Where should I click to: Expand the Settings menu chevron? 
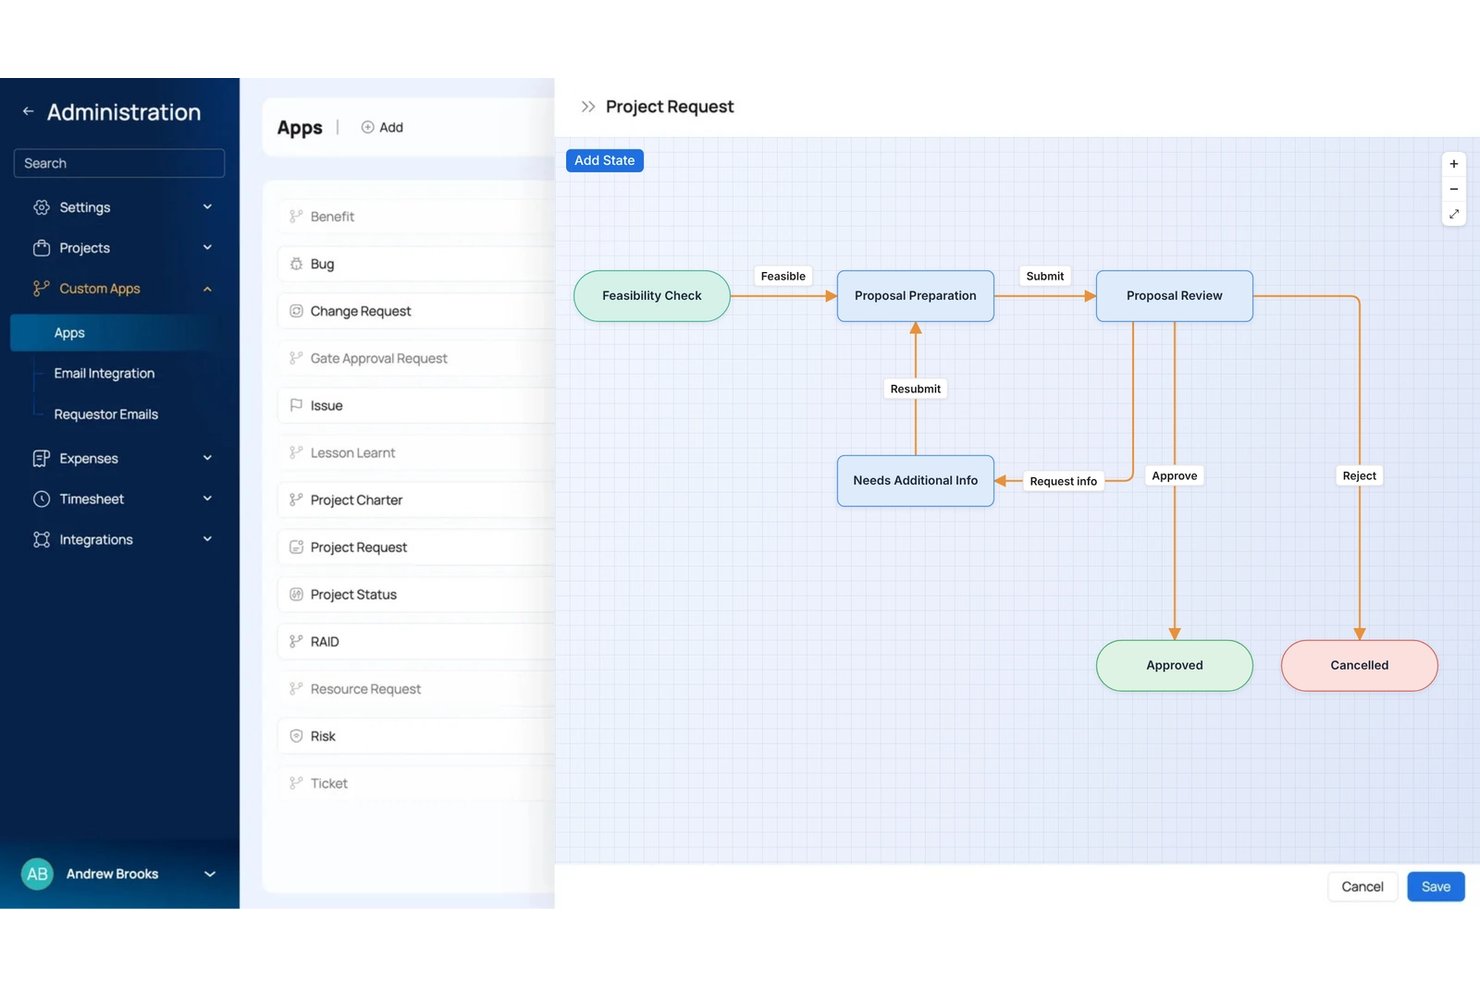coord(207,207)
